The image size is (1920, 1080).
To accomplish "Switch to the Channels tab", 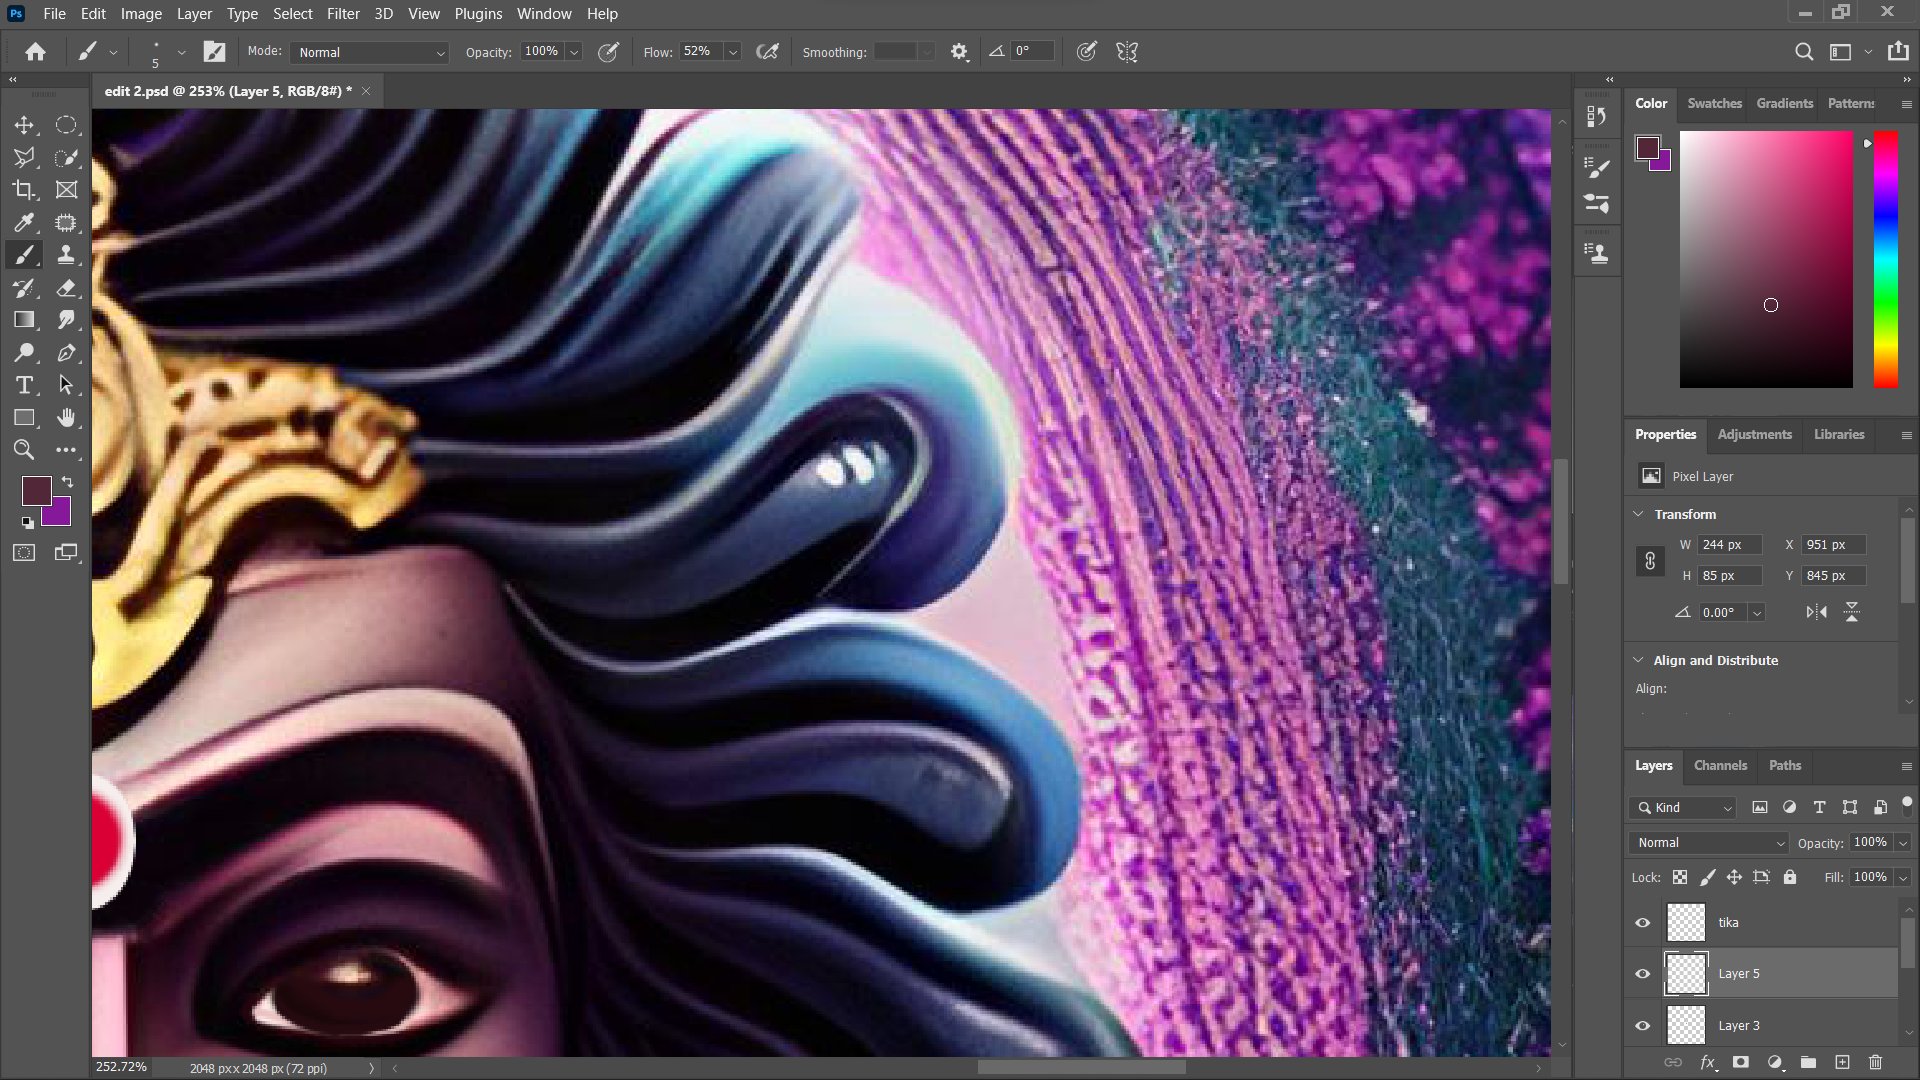I will point(1720,765).
